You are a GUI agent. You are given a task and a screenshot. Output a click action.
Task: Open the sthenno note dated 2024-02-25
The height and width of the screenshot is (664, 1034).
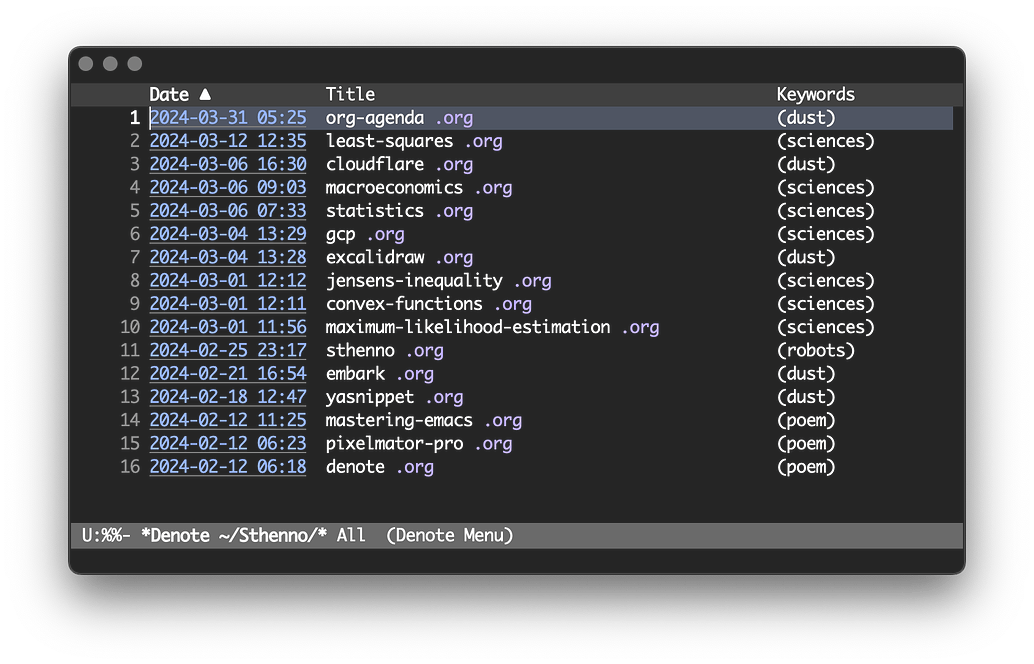227,350
